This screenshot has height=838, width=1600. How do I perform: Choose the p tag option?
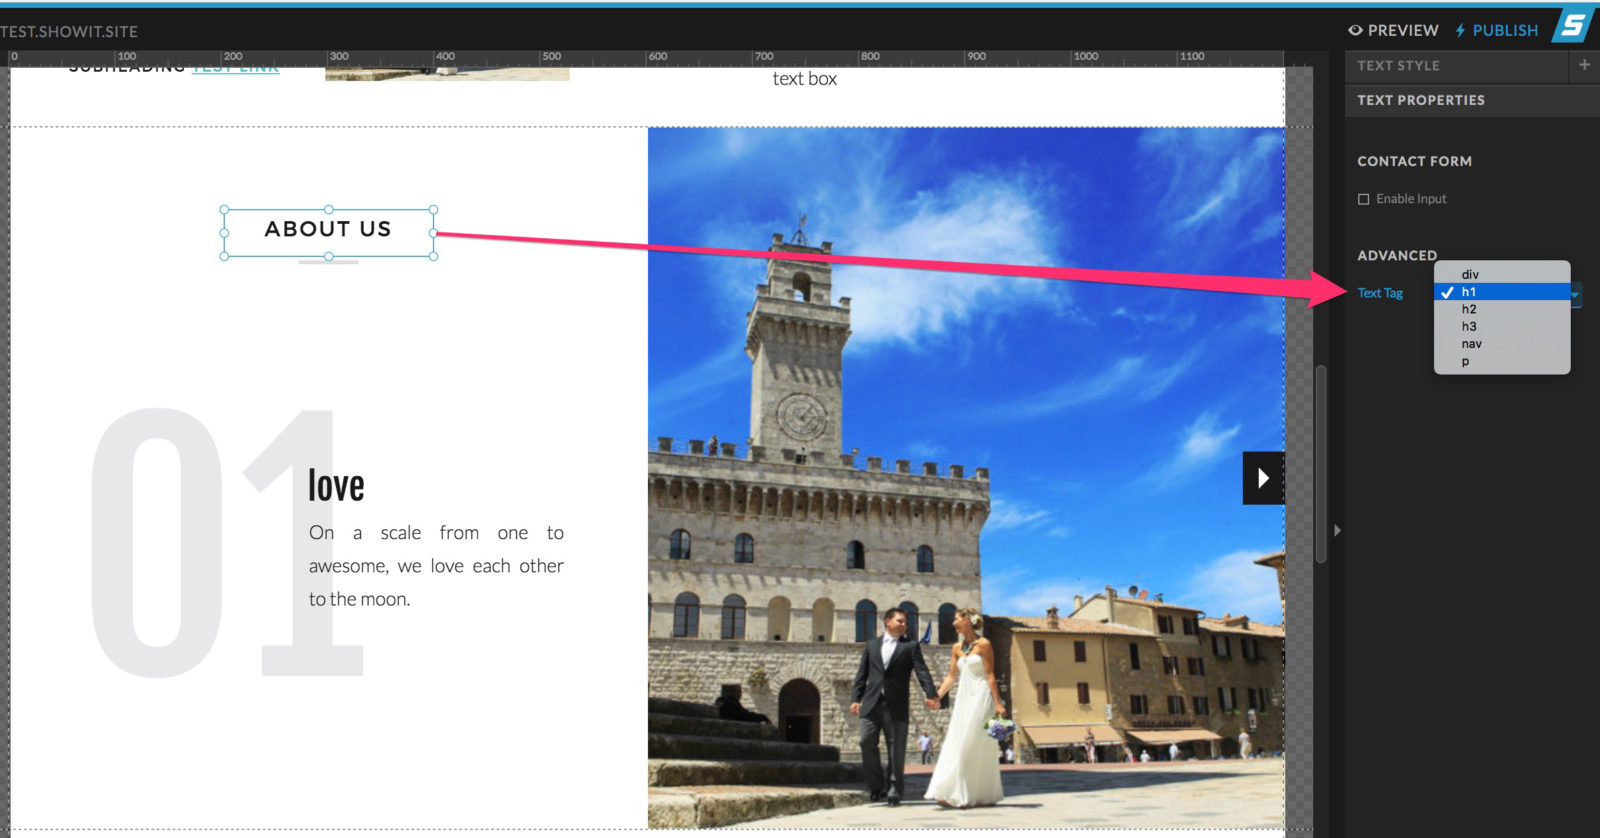[x=1466, y=361]
